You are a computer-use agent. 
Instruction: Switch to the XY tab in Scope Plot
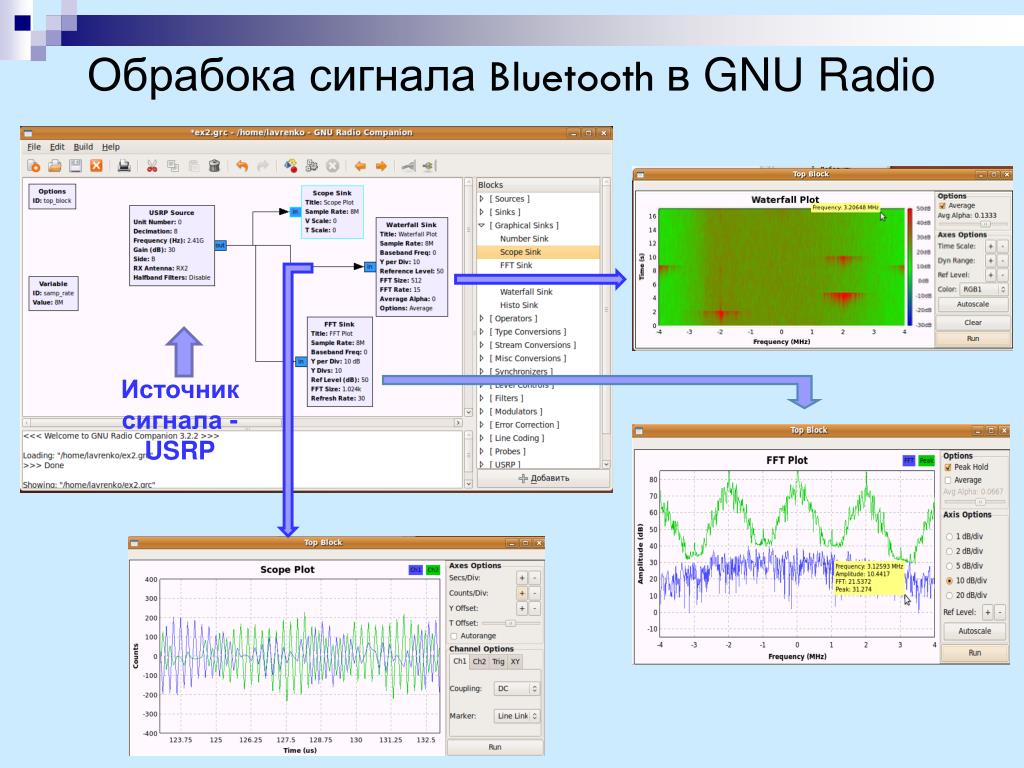pos(515,662)
